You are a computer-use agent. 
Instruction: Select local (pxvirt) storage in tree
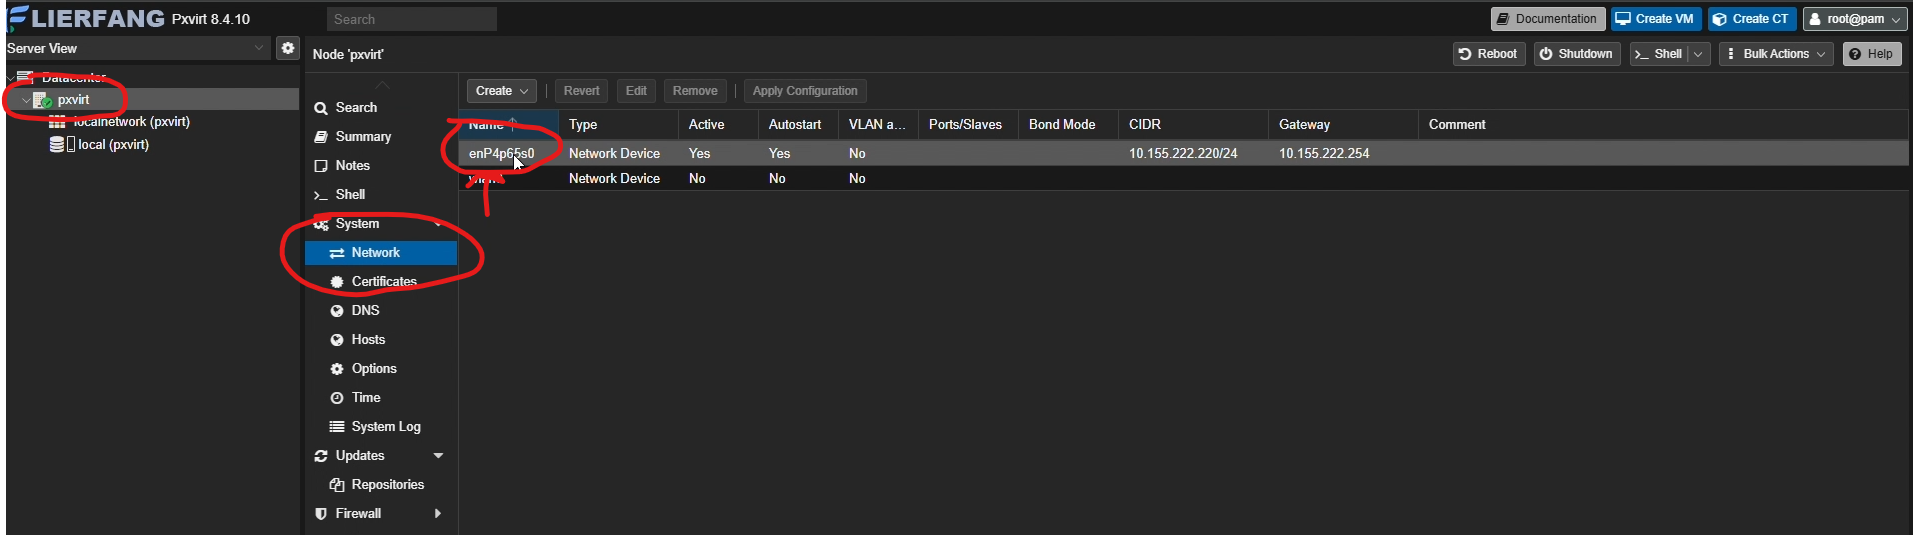pyautogui.click(x=113, y=145)
